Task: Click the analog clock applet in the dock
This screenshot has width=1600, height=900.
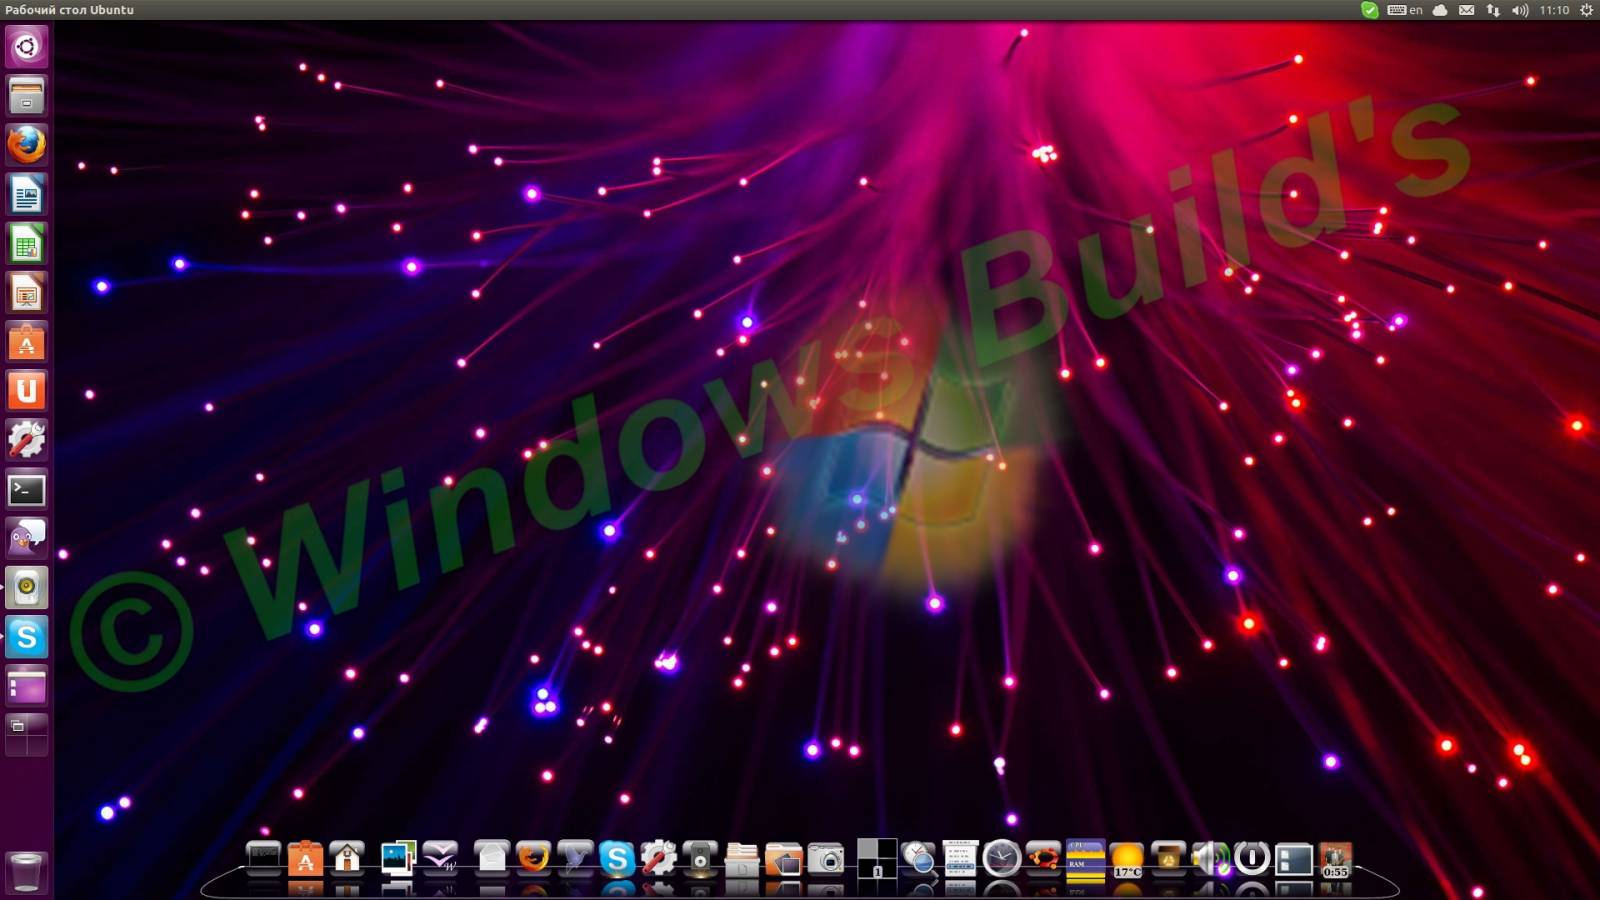Action: coord(1001,859)
